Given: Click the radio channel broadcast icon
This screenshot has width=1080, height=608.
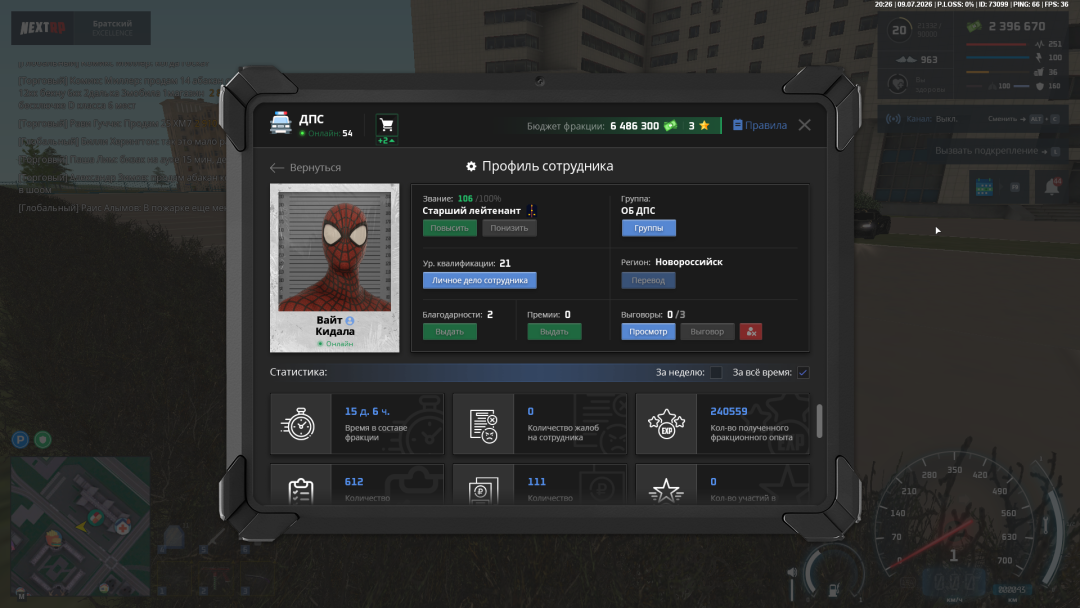Looking at the screenshot, I should click(893, 118).
